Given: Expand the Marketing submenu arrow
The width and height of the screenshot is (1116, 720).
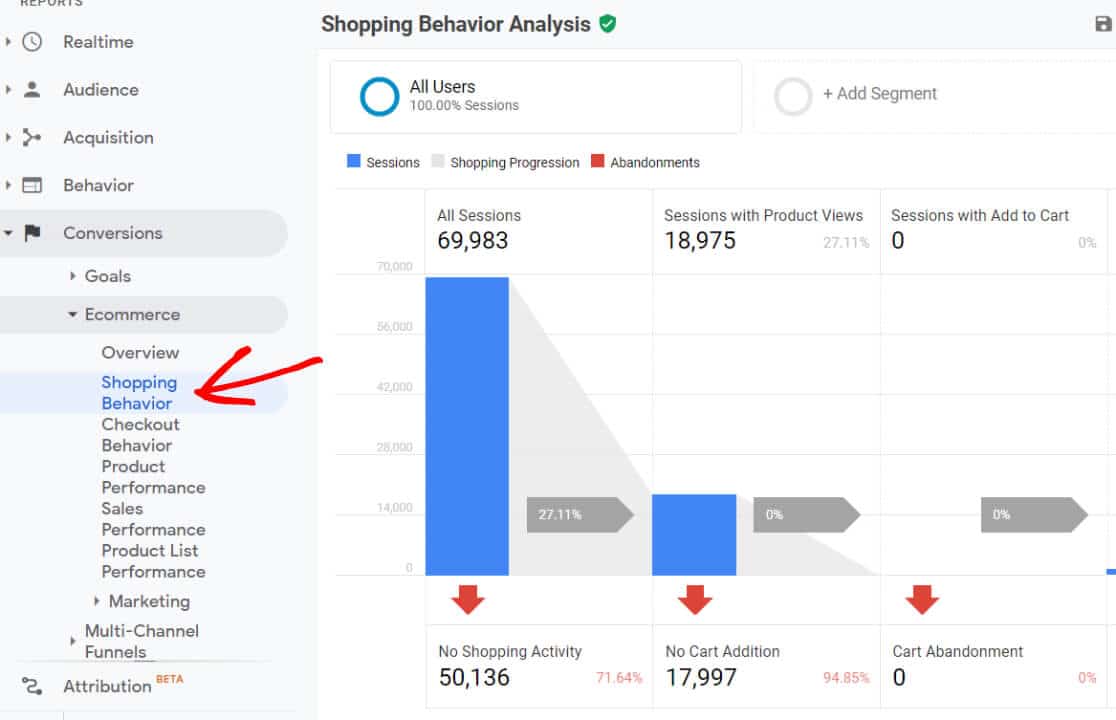Looking at the screenshot, I should [x=96, y=601].
